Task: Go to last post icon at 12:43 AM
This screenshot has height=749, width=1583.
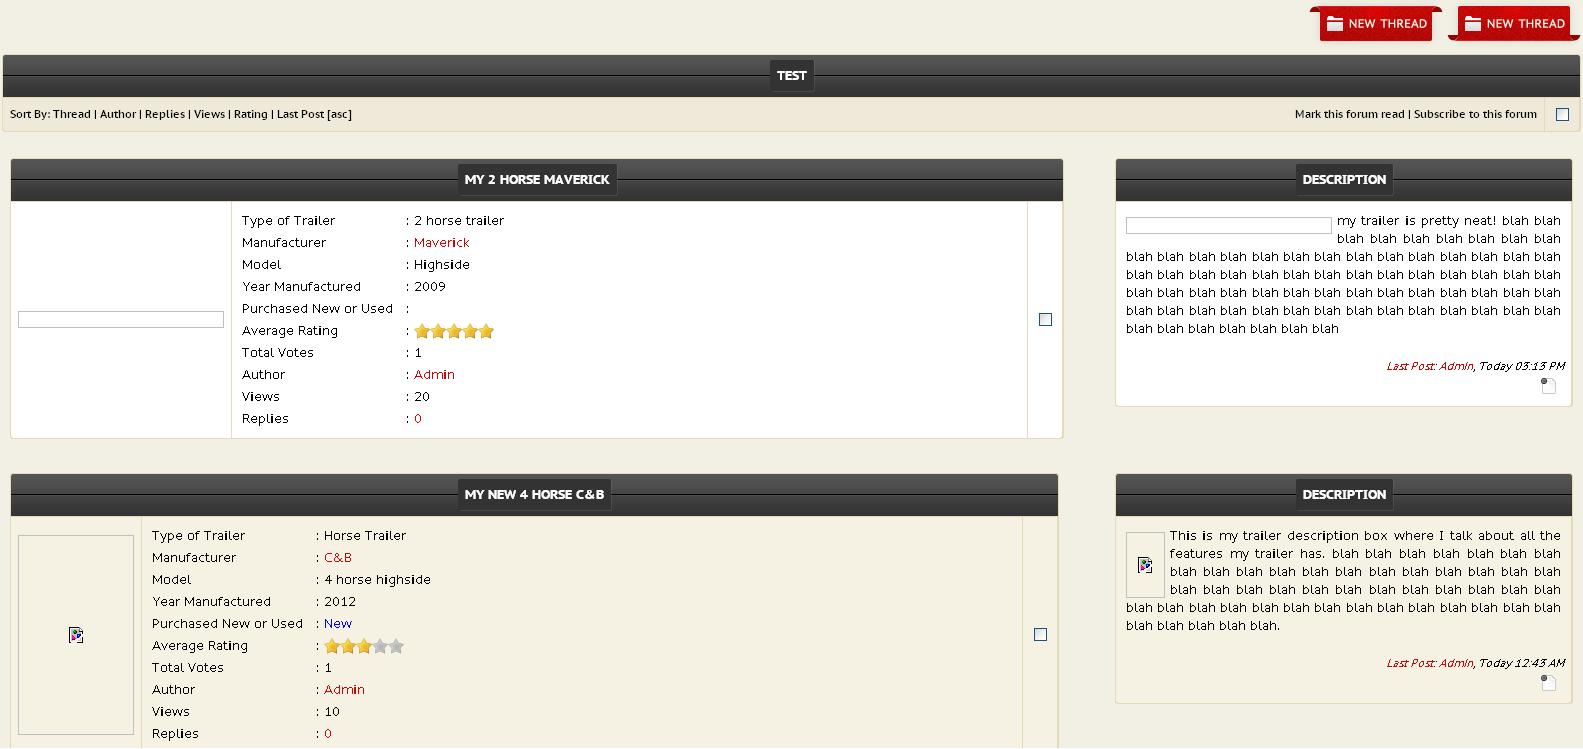Action: [x=1548, y=683]
